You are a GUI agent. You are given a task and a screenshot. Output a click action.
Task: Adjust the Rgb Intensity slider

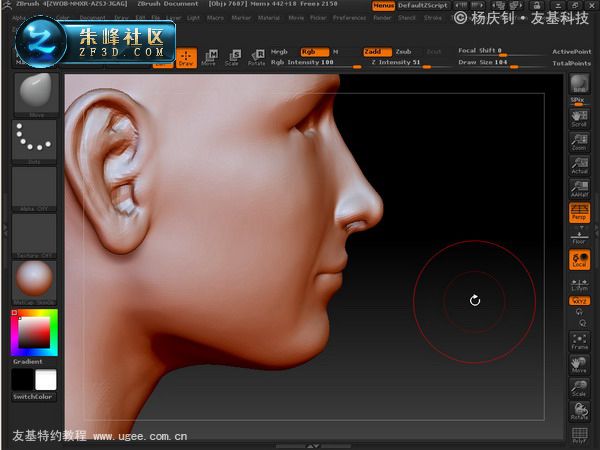click(316, 63)
